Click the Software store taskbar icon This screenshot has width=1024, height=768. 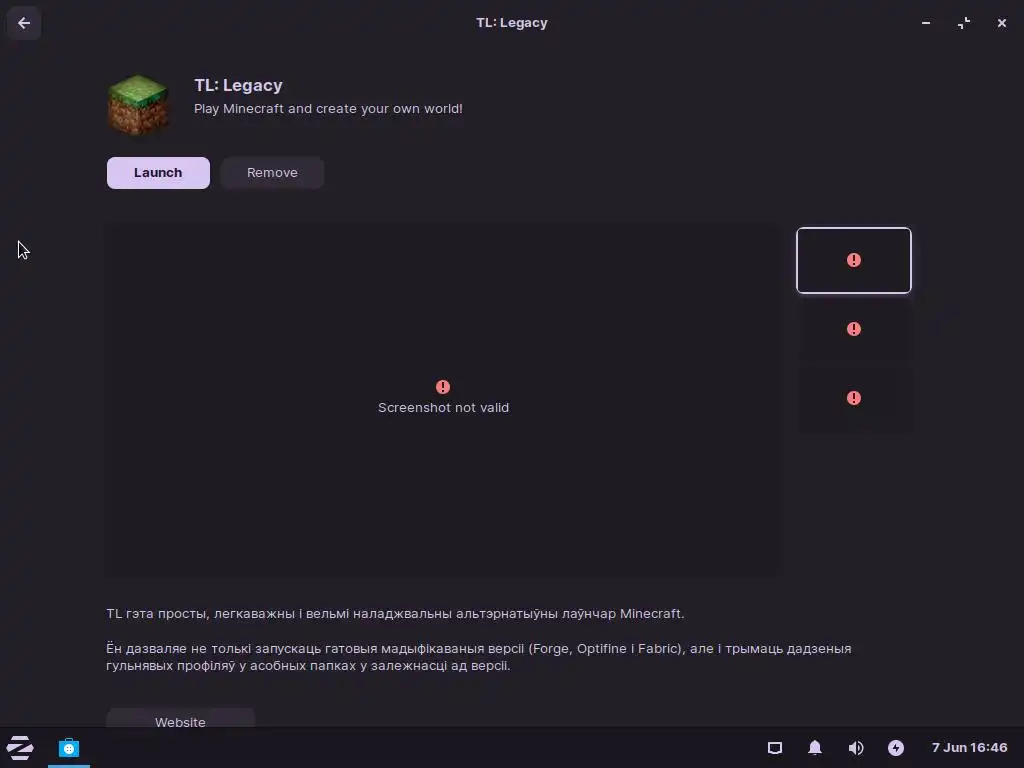pos(69,748)
